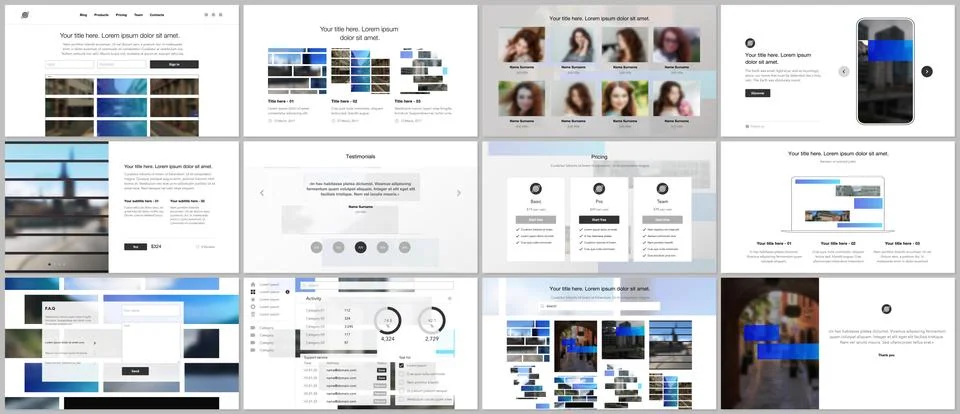The width and height of the screenshot is (960, 414).
Task: Click the donut chart above 4,324
Action: [388, 320]
